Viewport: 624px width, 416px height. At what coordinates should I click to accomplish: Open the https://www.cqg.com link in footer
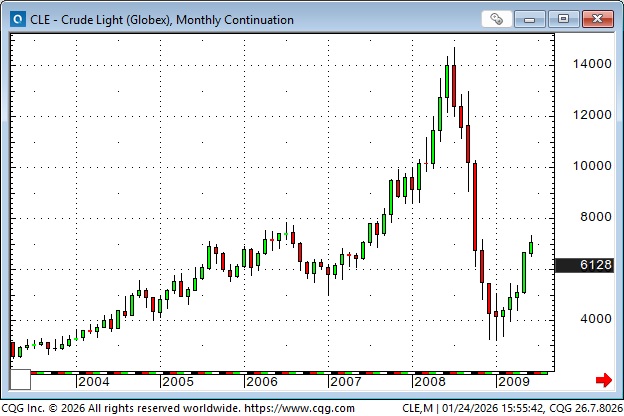coord(296,408)
